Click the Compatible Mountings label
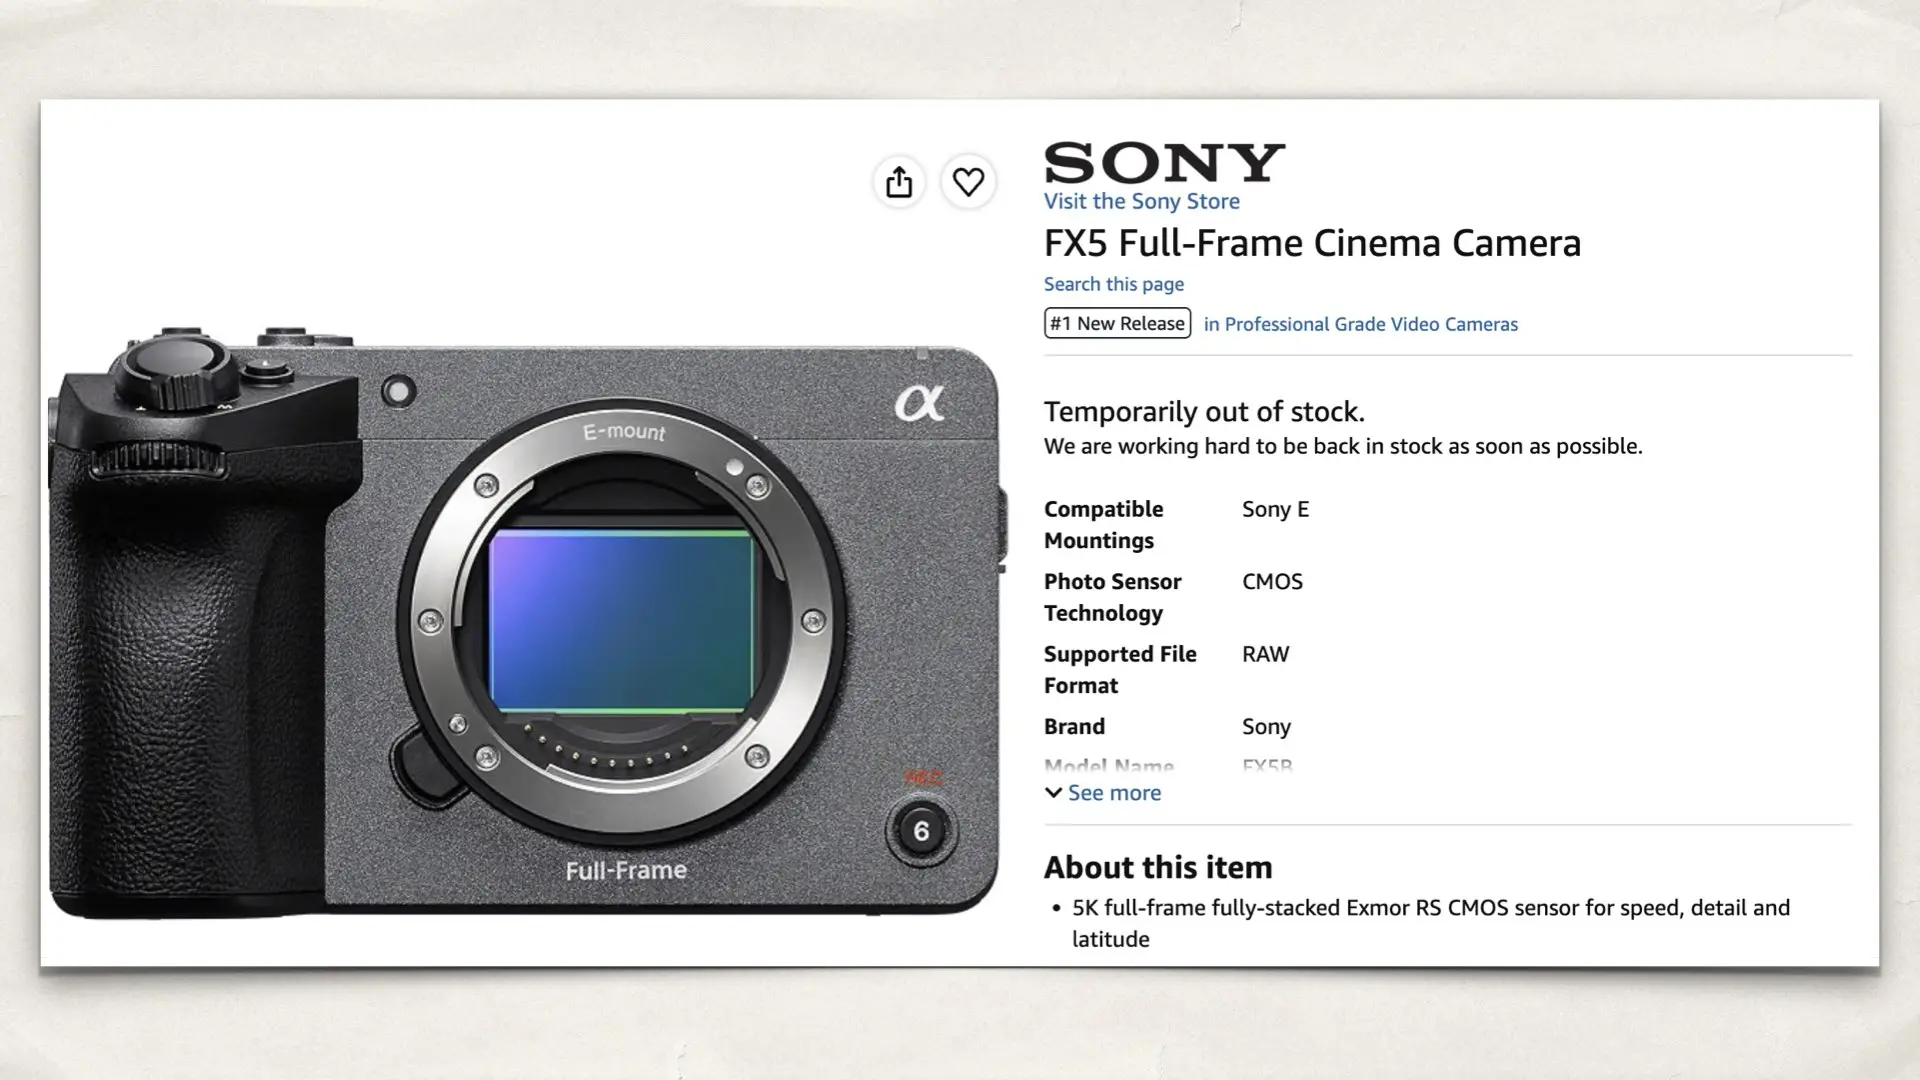Screen dimensions: 1920x1080 click(x=1103, y=525)
